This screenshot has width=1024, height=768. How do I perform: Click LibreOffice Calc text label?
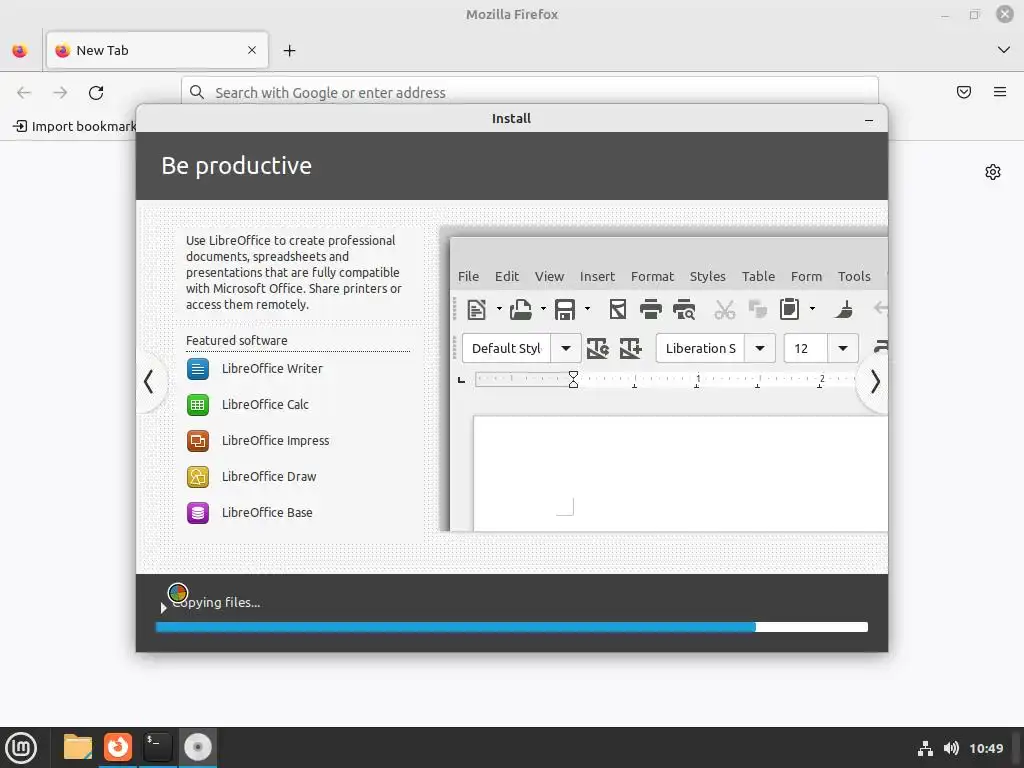point(265,404)
